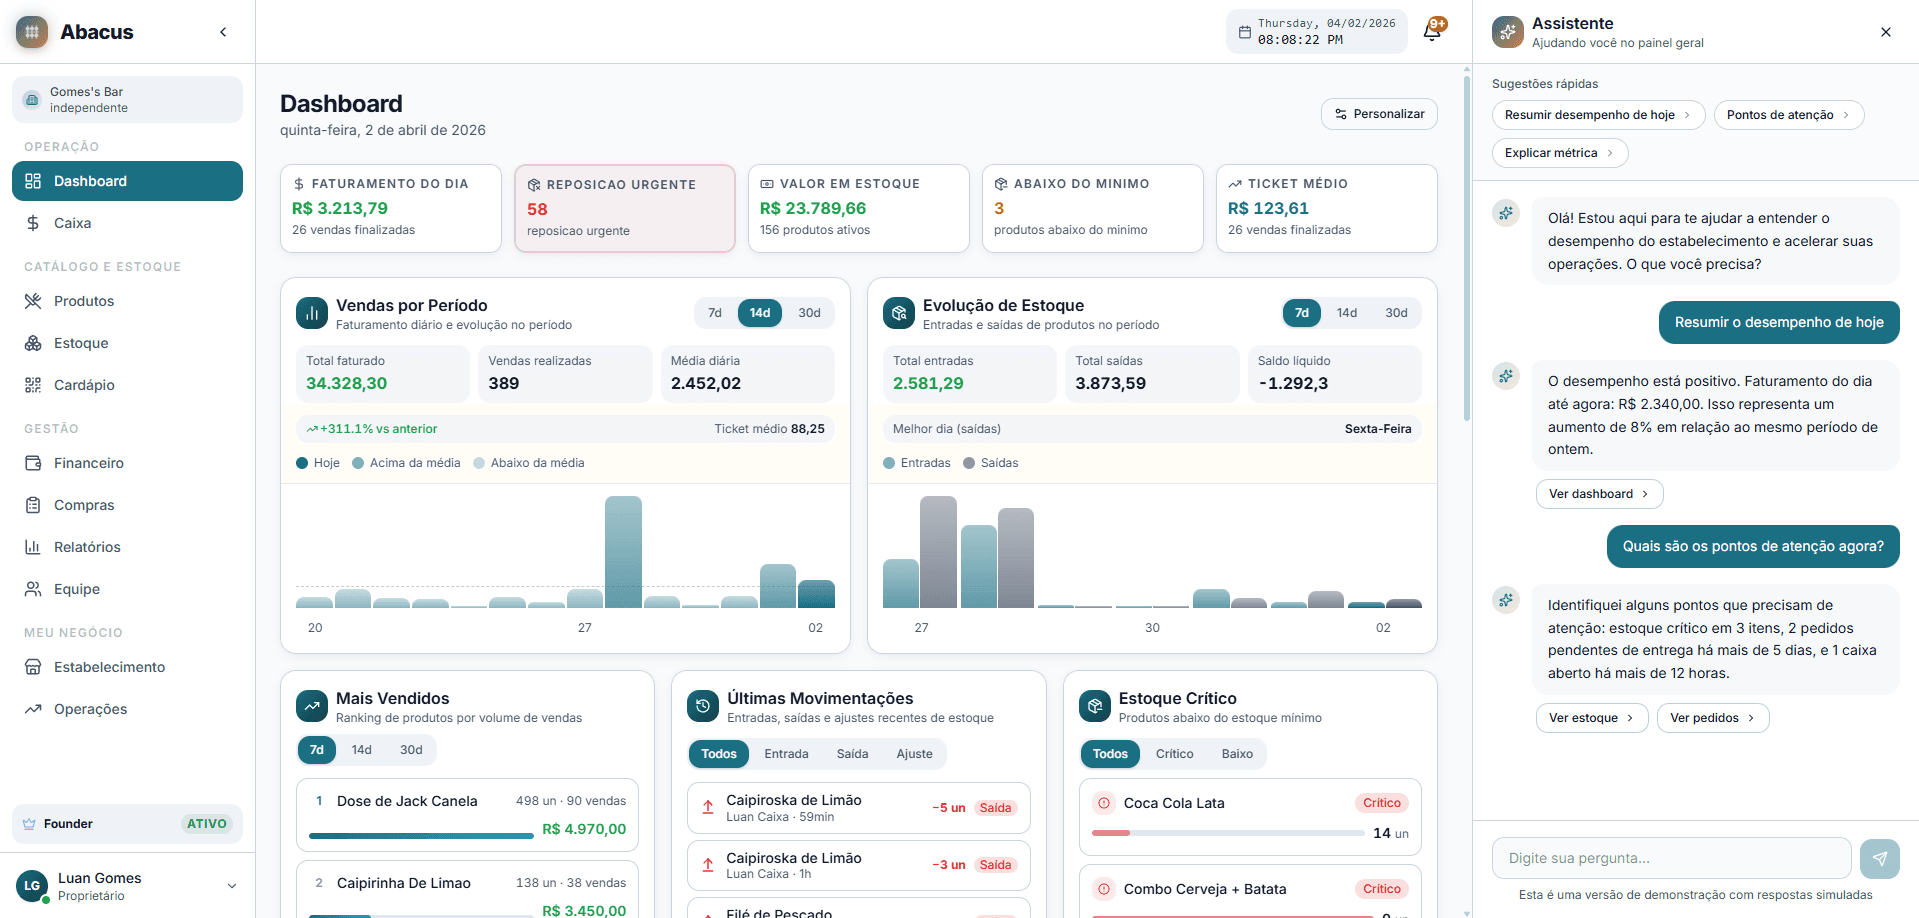Click the Abacus logo icon

tap(32, 32)
